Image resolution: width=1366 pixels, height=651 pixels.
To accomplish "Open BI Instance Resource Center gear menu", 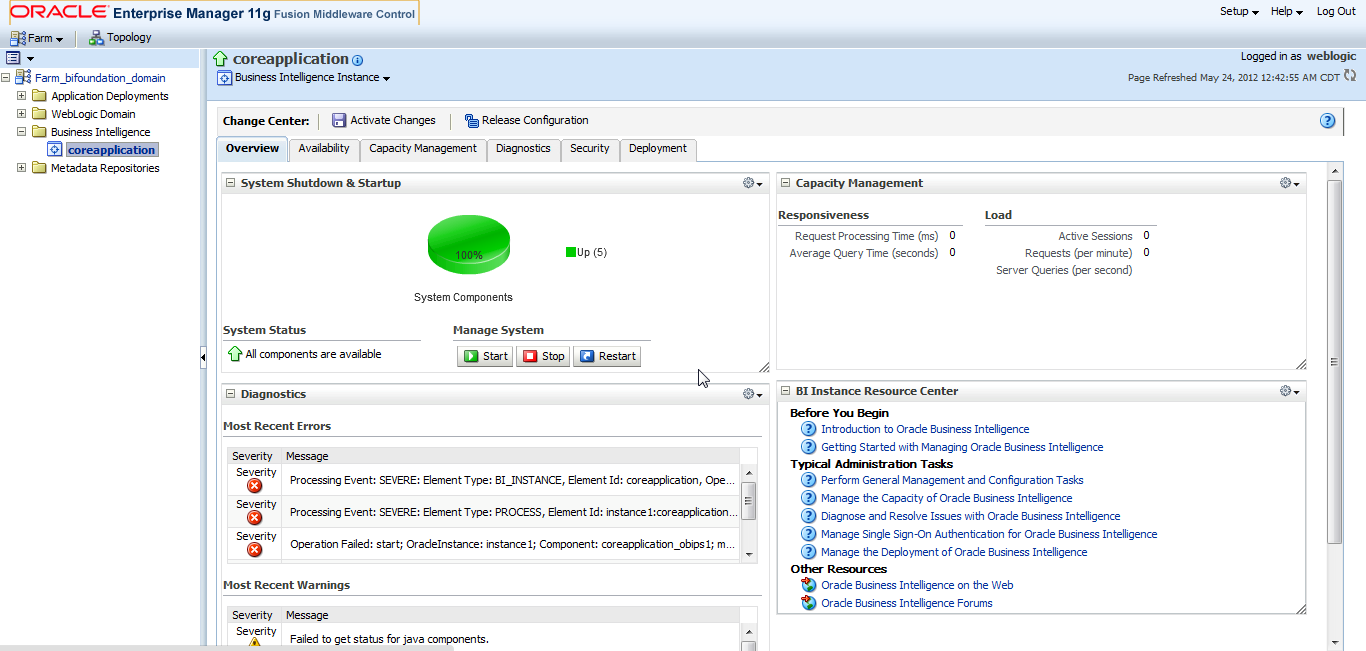I will (1289, 391).
